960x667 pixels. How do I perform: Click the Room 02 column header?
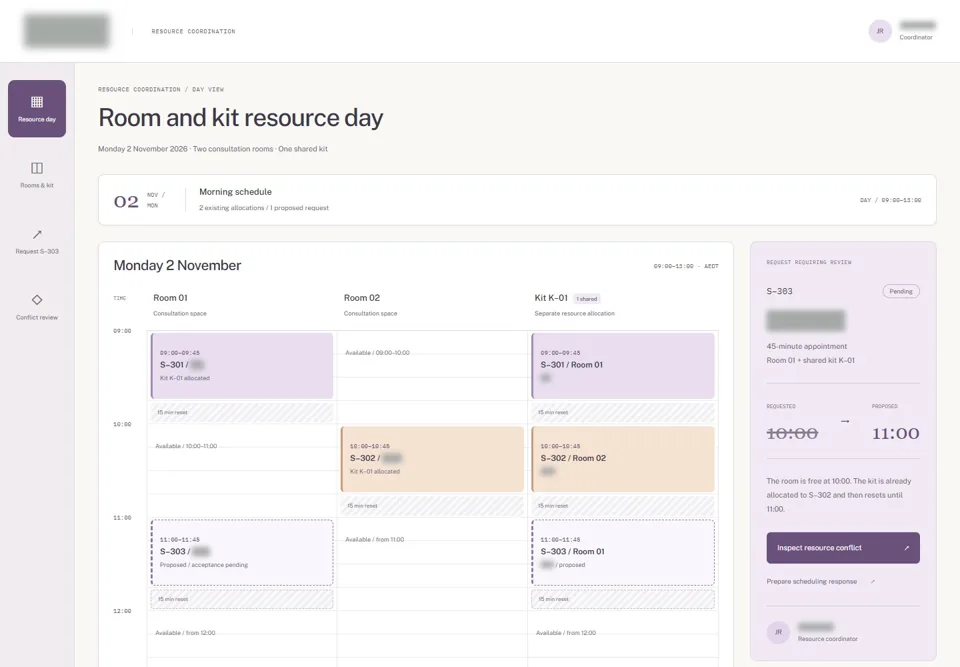[x=362, y=298]
